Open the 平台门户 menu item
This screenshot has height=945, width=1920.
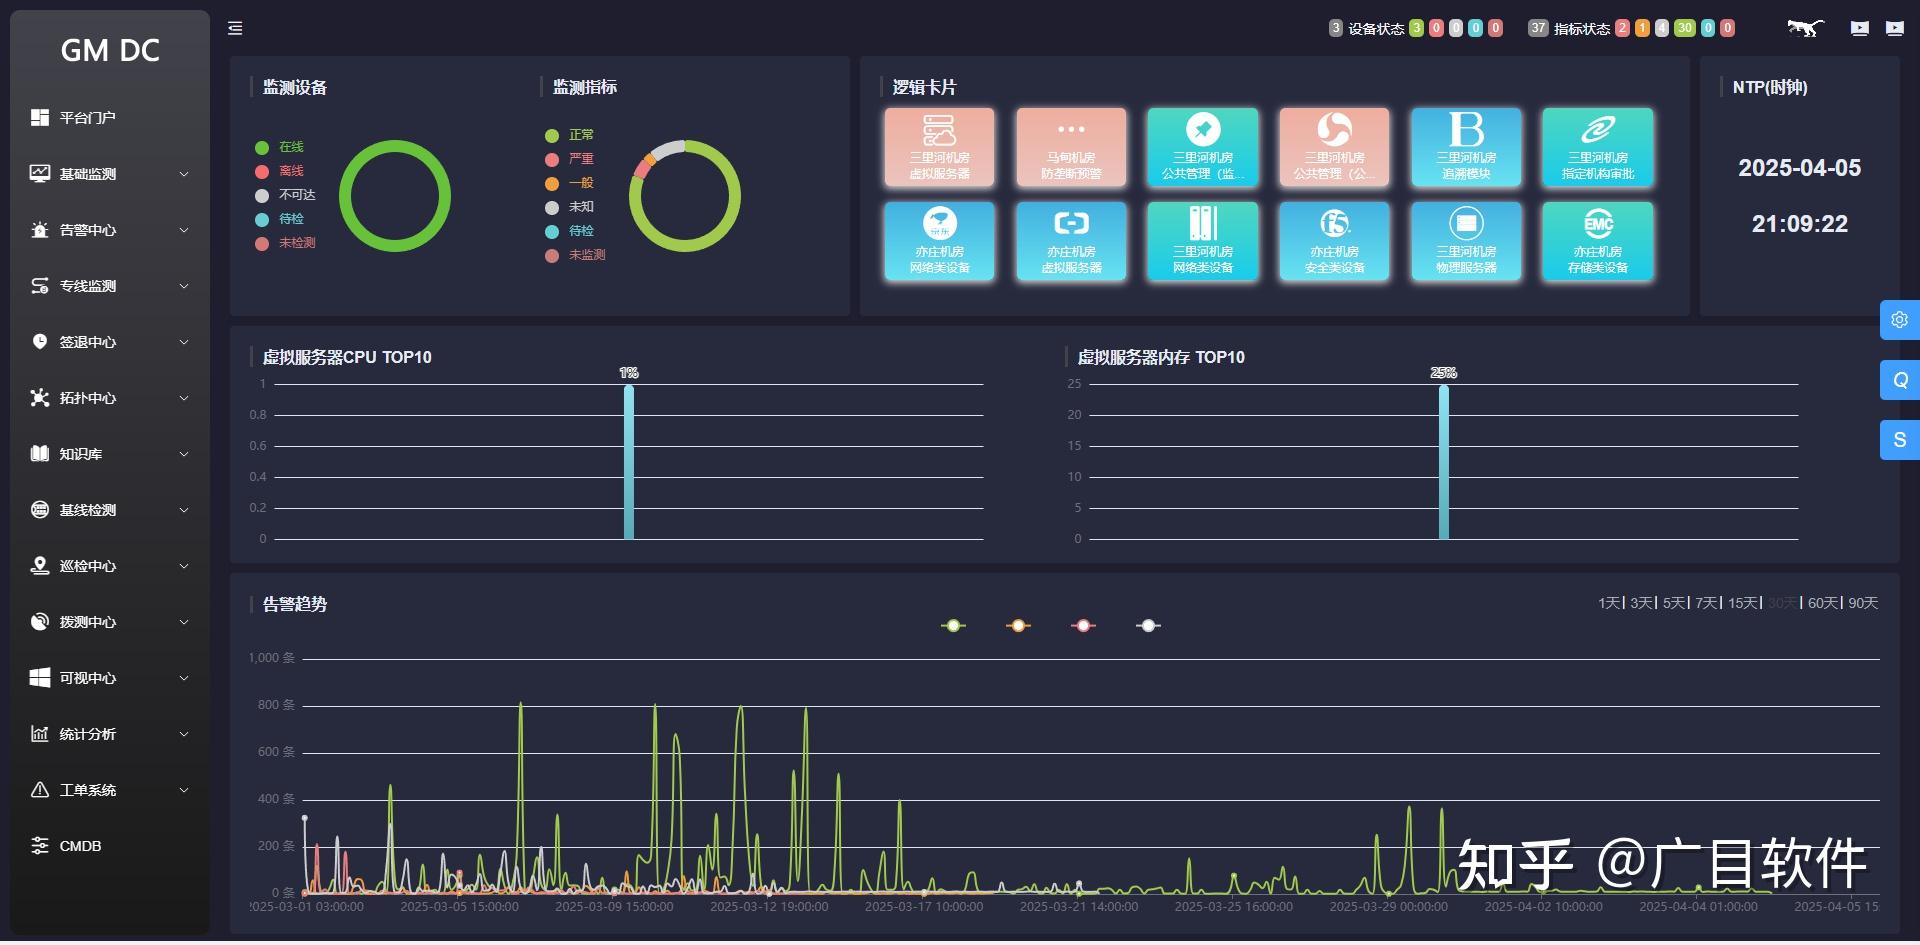coord(110,118)
